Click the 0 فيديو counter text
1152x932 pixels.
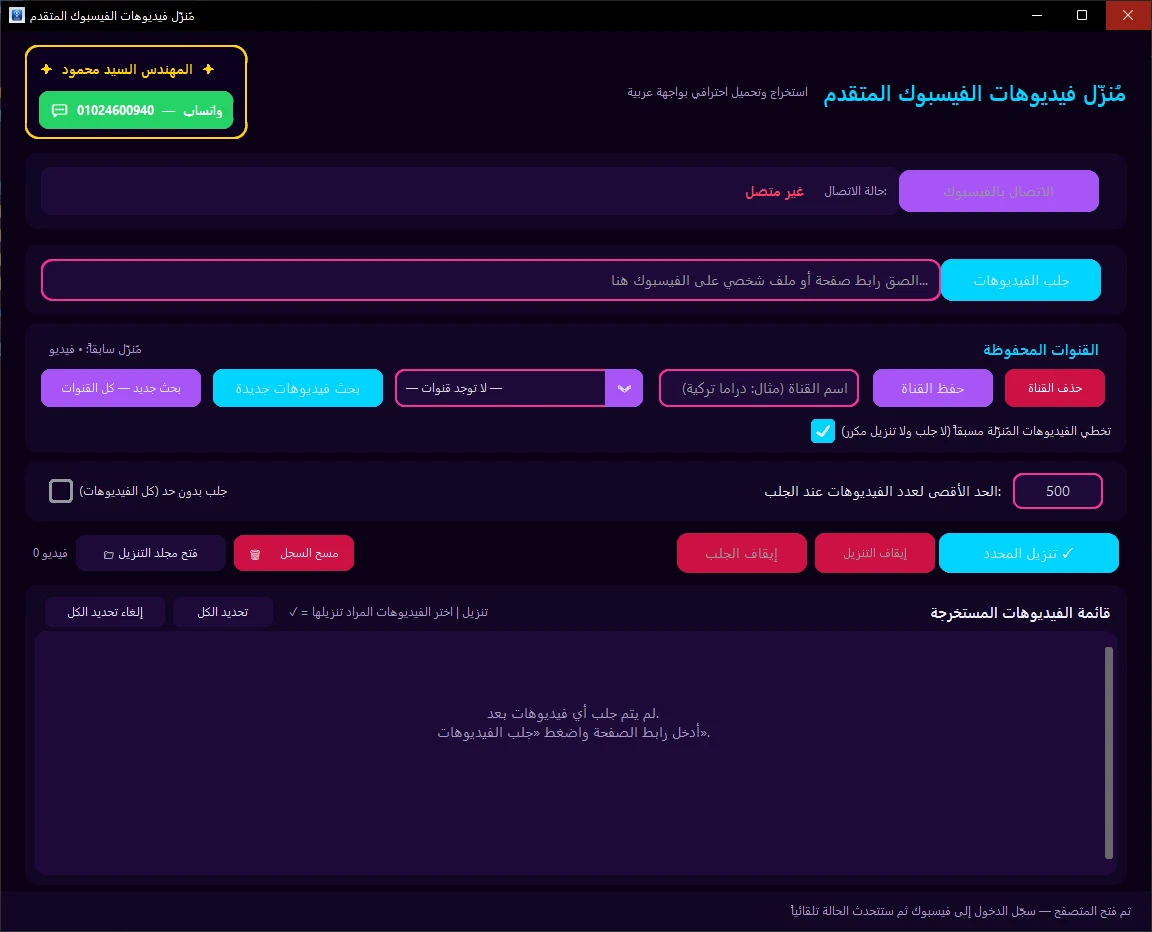50,553
